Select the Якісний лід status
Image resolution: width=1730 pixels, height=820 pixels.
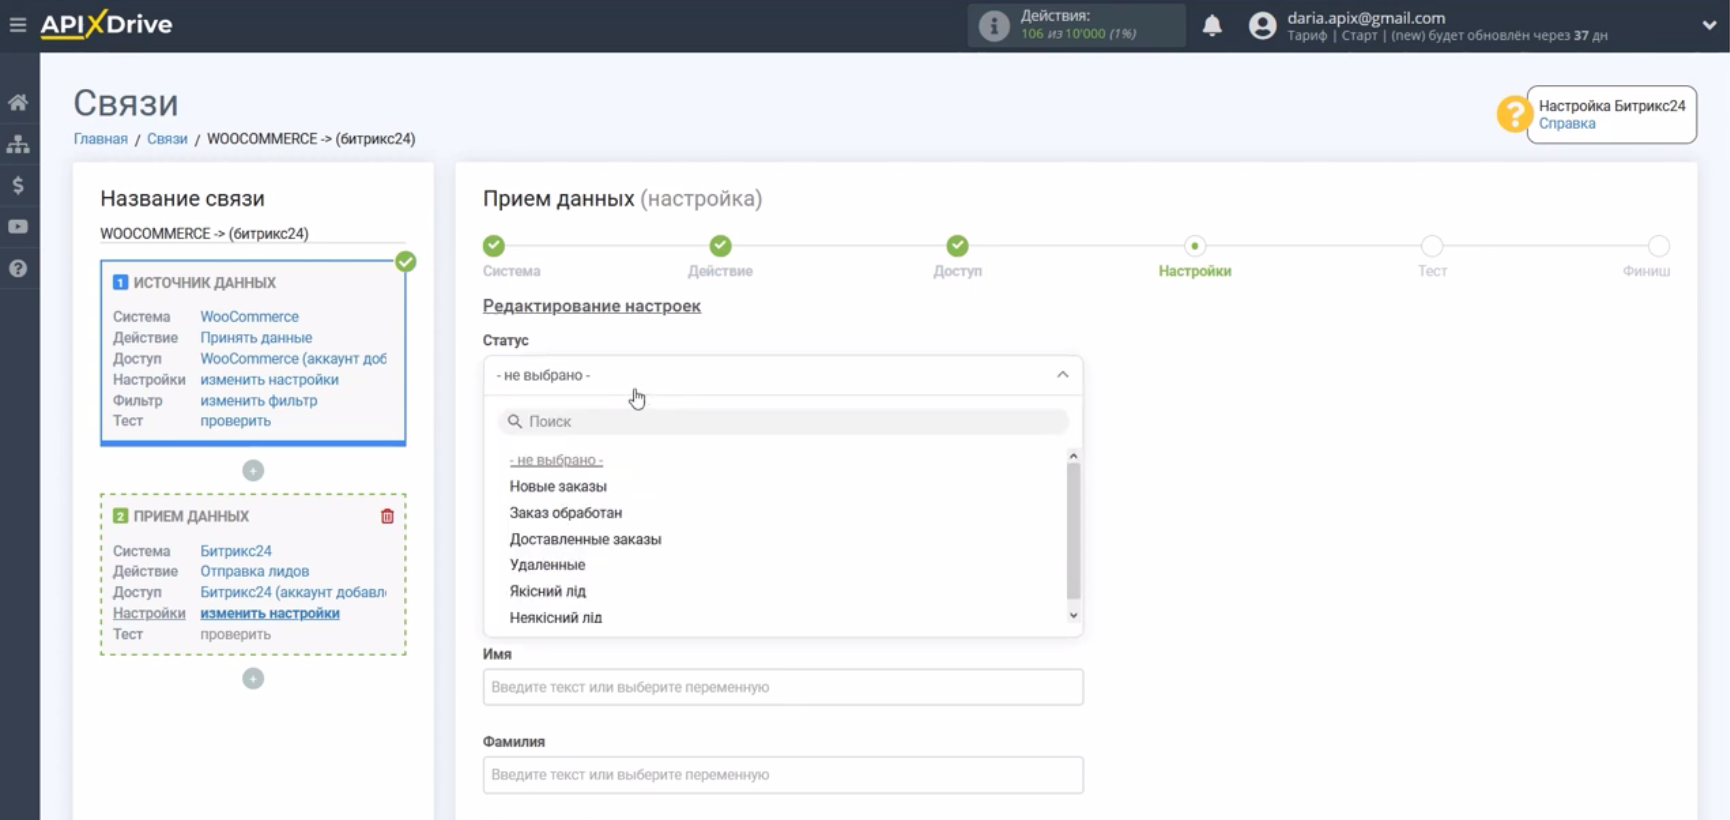547,591
